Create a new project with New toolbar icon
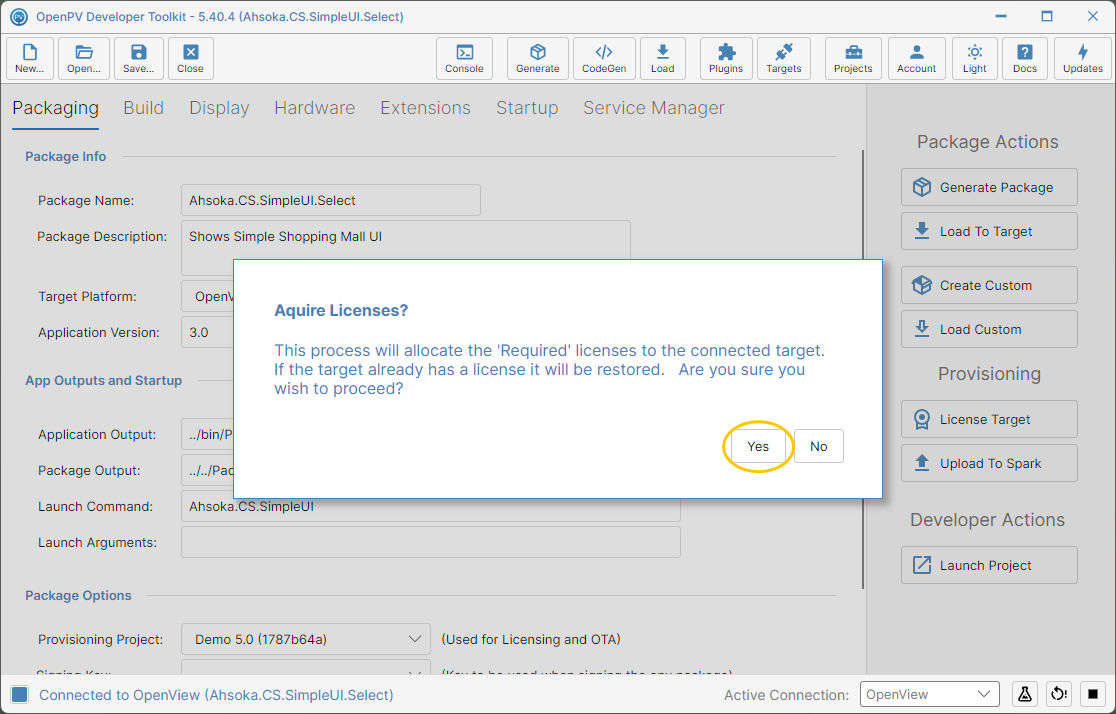The width and height of the screenshot is (1116, 714). click(29, 58)
